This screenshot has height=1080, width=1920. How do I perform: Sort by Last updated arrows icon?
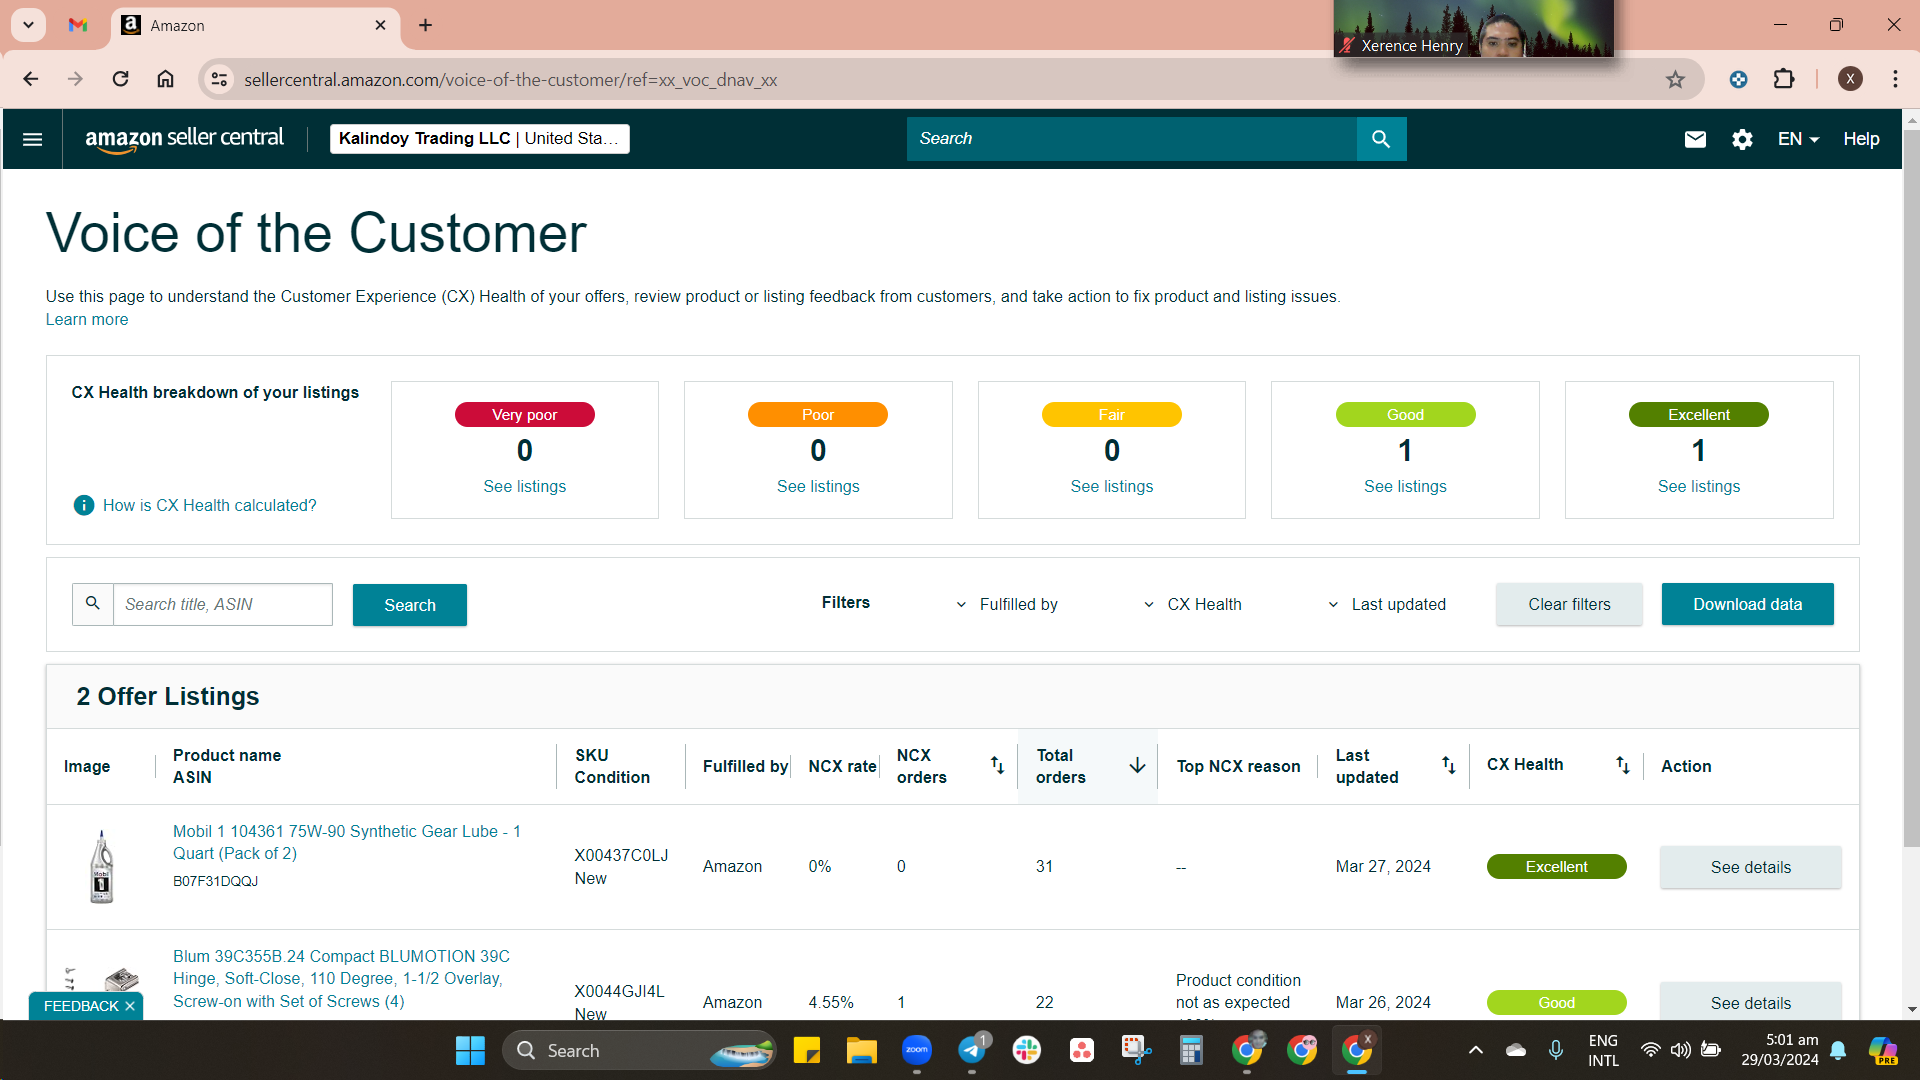[x=1448, y=765]
